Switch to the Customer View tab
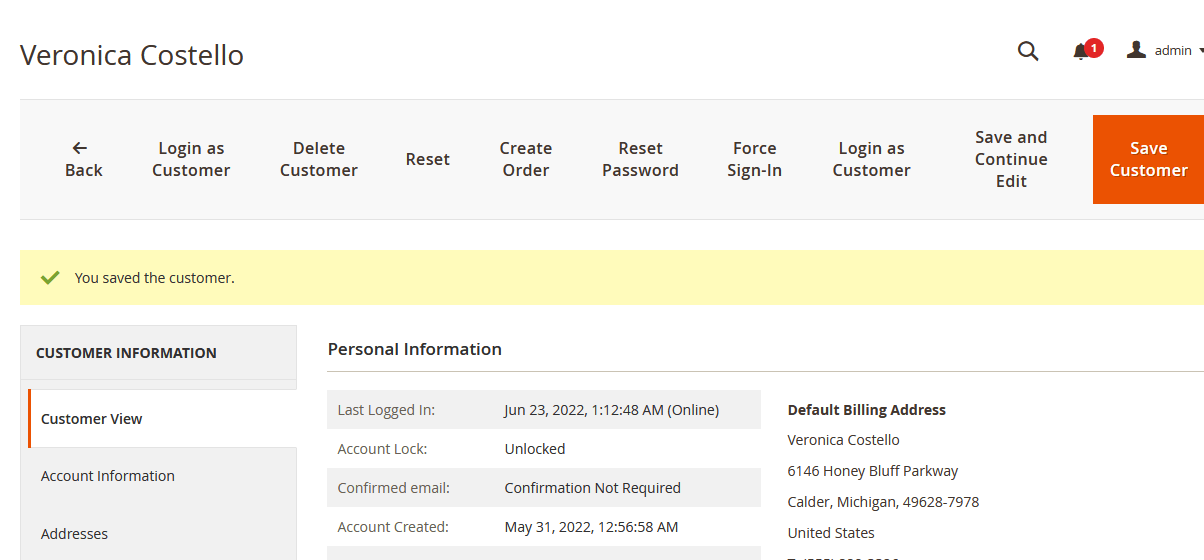The height and width of the screenshot is (560, 1204). pos(92,419)
